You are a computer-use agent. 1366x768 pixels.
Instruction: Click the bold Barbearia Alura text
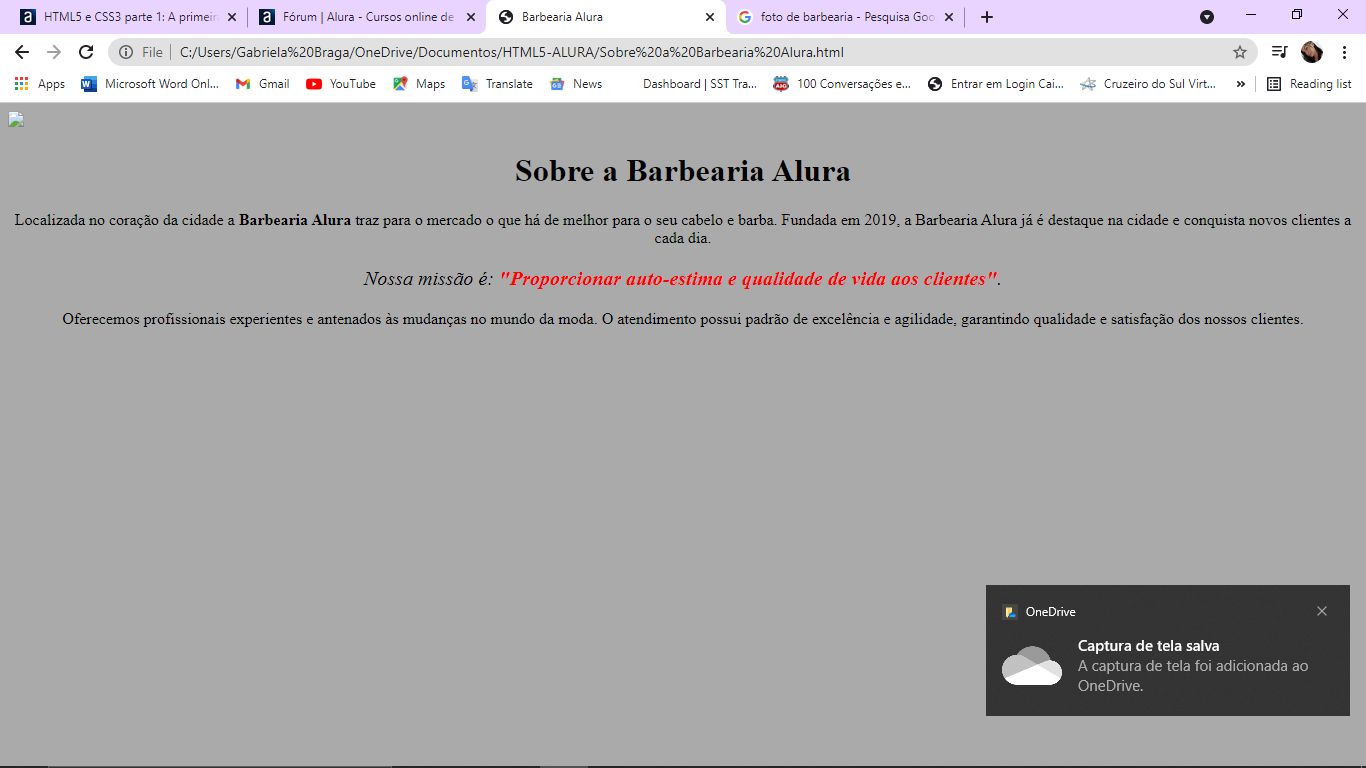point(295,220)
